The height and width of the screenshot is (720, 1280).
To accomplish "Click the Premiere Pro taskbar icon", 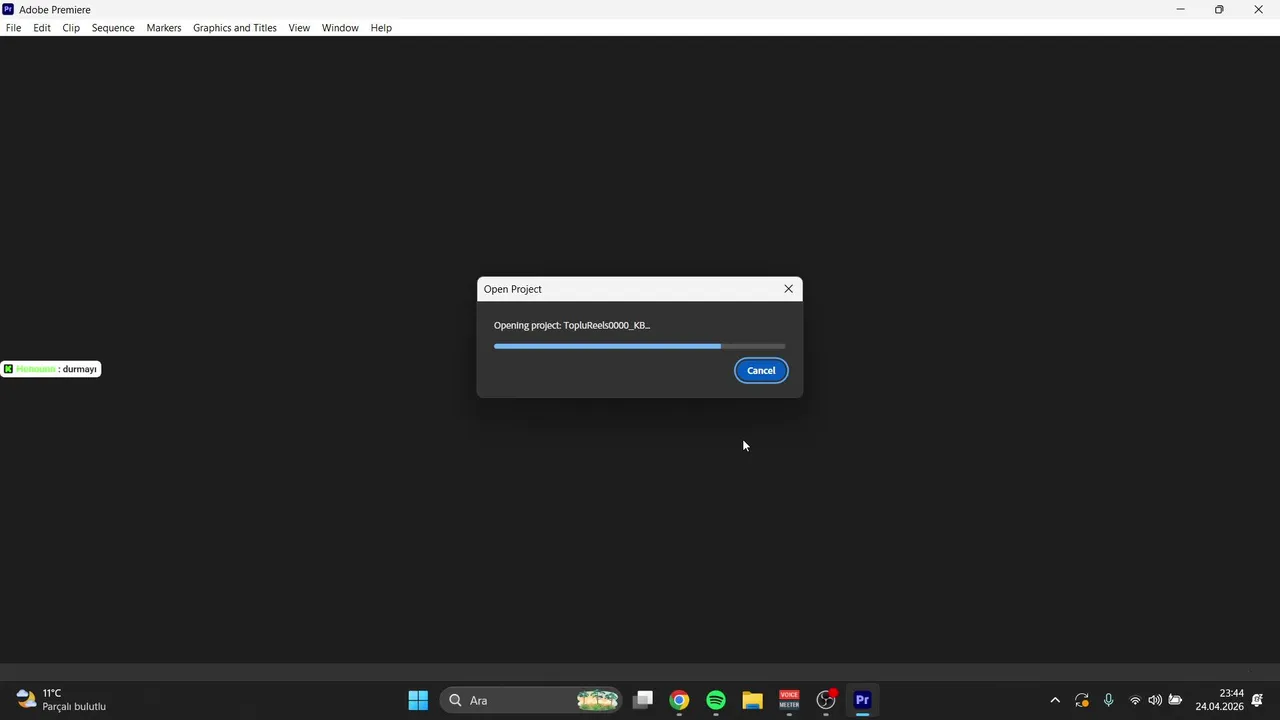I will click(x=862, y=700).
